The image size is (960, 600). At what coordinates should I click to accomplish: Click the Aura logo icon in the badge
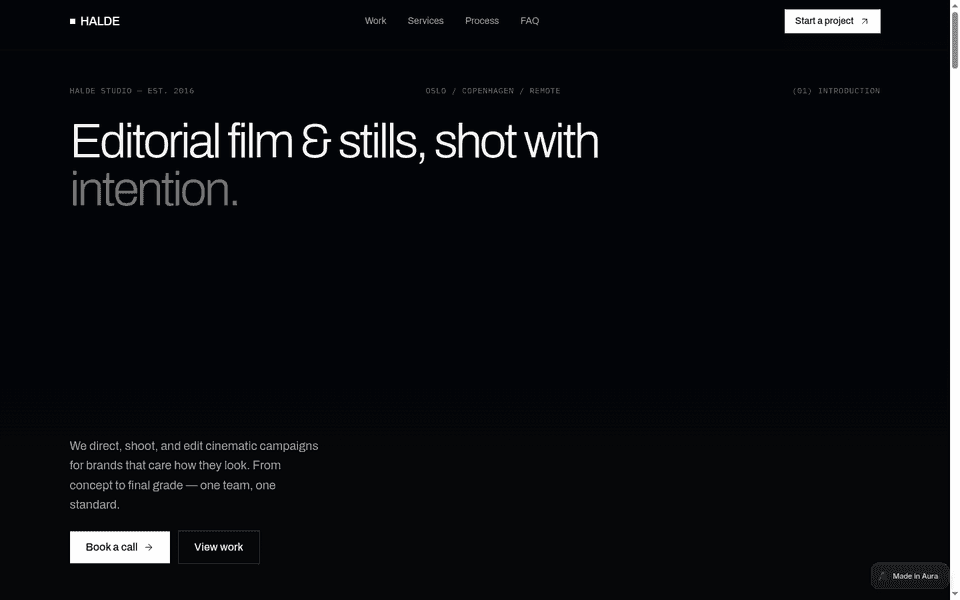882,576
